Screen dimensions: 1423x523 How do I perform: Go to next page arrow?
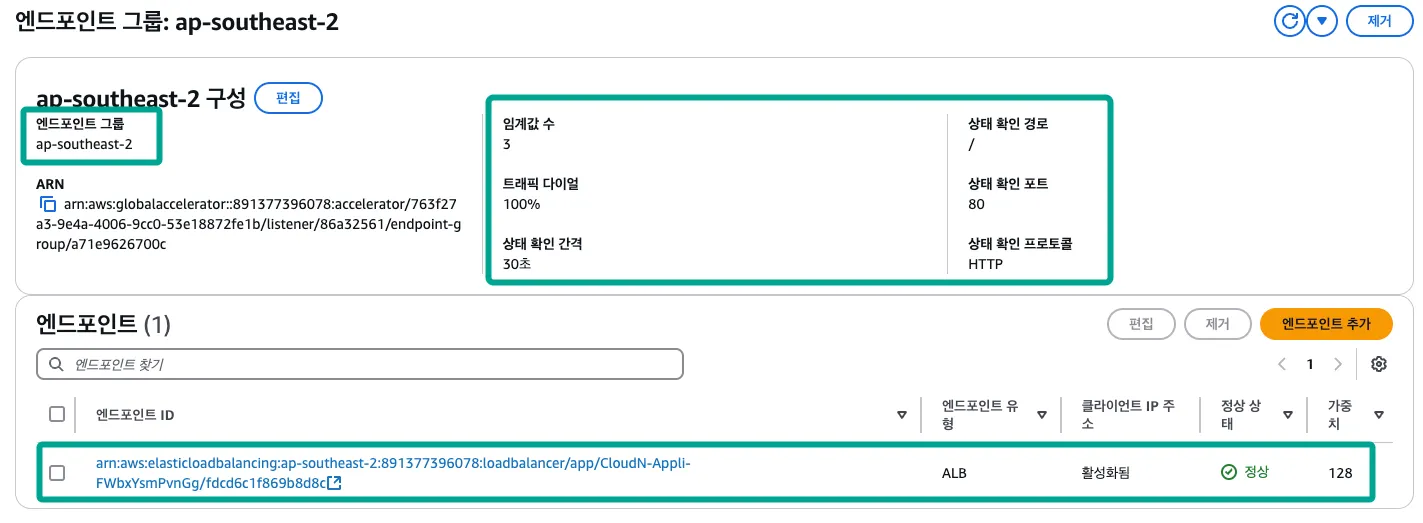pyautogui.click(x=1338, y=364)
